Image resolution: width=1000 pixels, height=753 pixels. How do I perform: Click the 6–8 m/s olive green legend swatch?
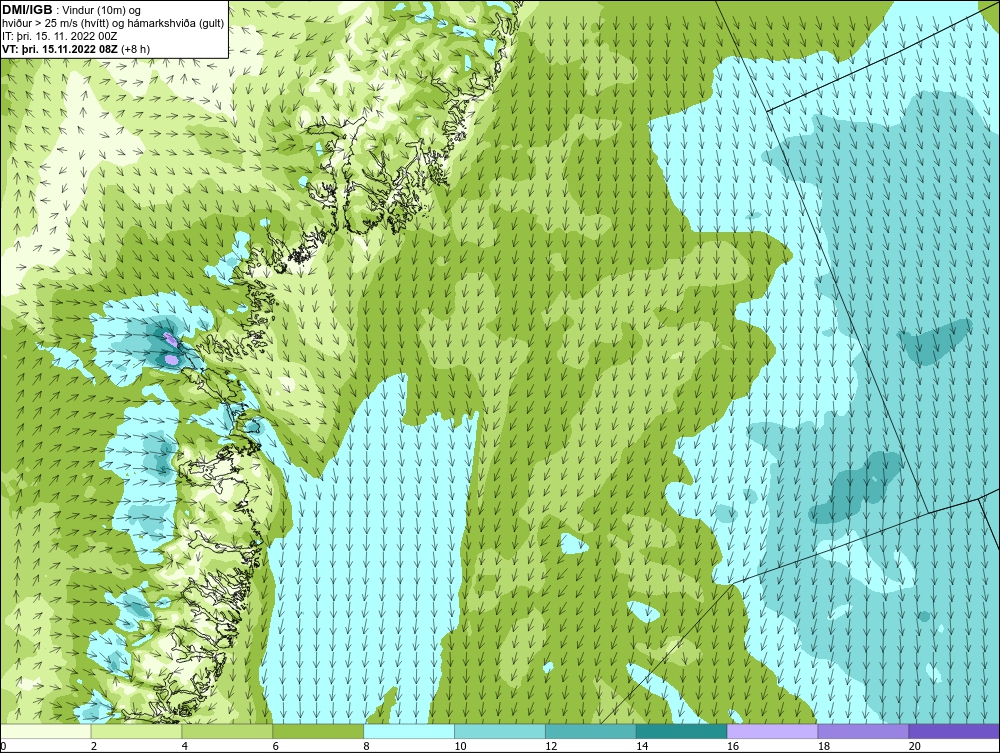click(318, 731)
